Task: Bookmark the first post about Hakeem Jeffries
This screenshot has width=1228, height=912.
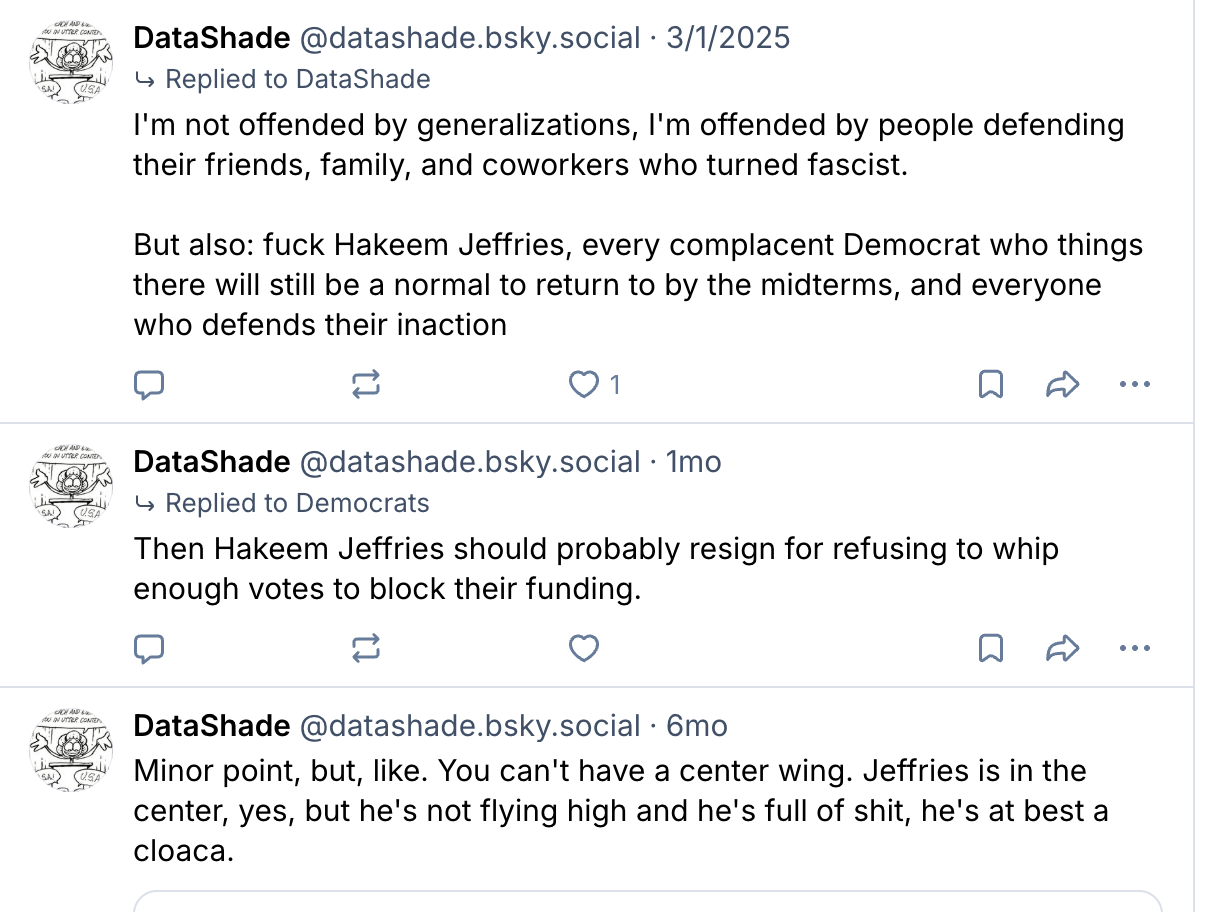Action: (x=990, y=385)
